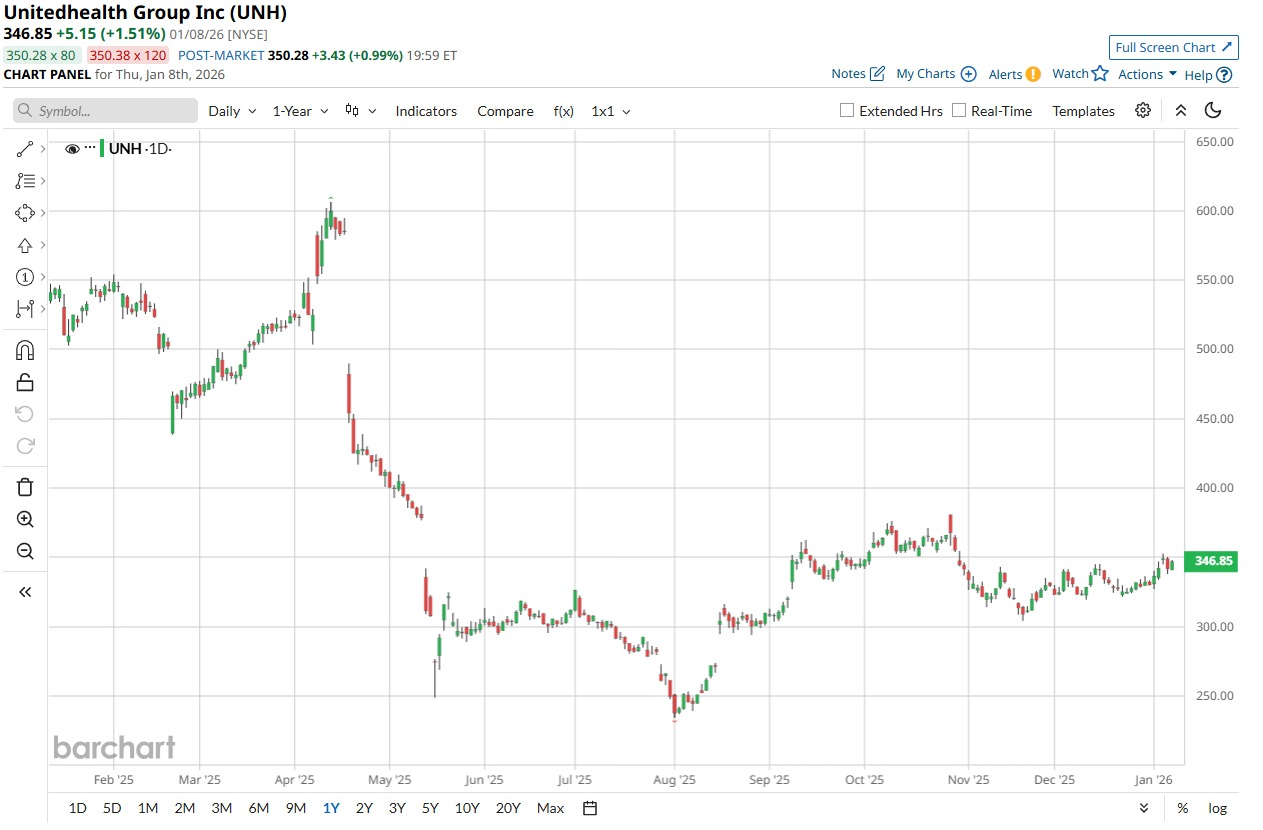Open the candlestick chart type dropdown
Image resolution: width=1263 pixels, height=830 pixels.
point(360,111)
